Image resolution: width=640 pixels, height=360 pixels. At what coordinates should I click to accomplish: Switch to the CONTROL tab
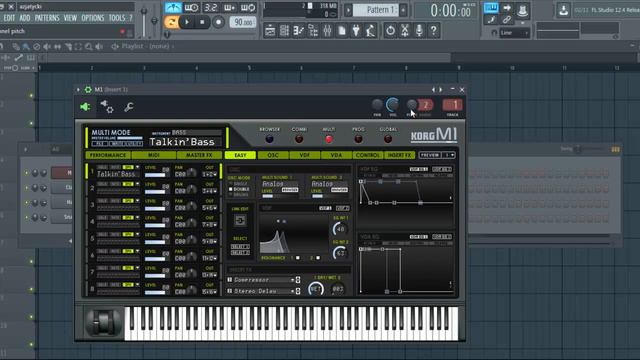[368, 156]
